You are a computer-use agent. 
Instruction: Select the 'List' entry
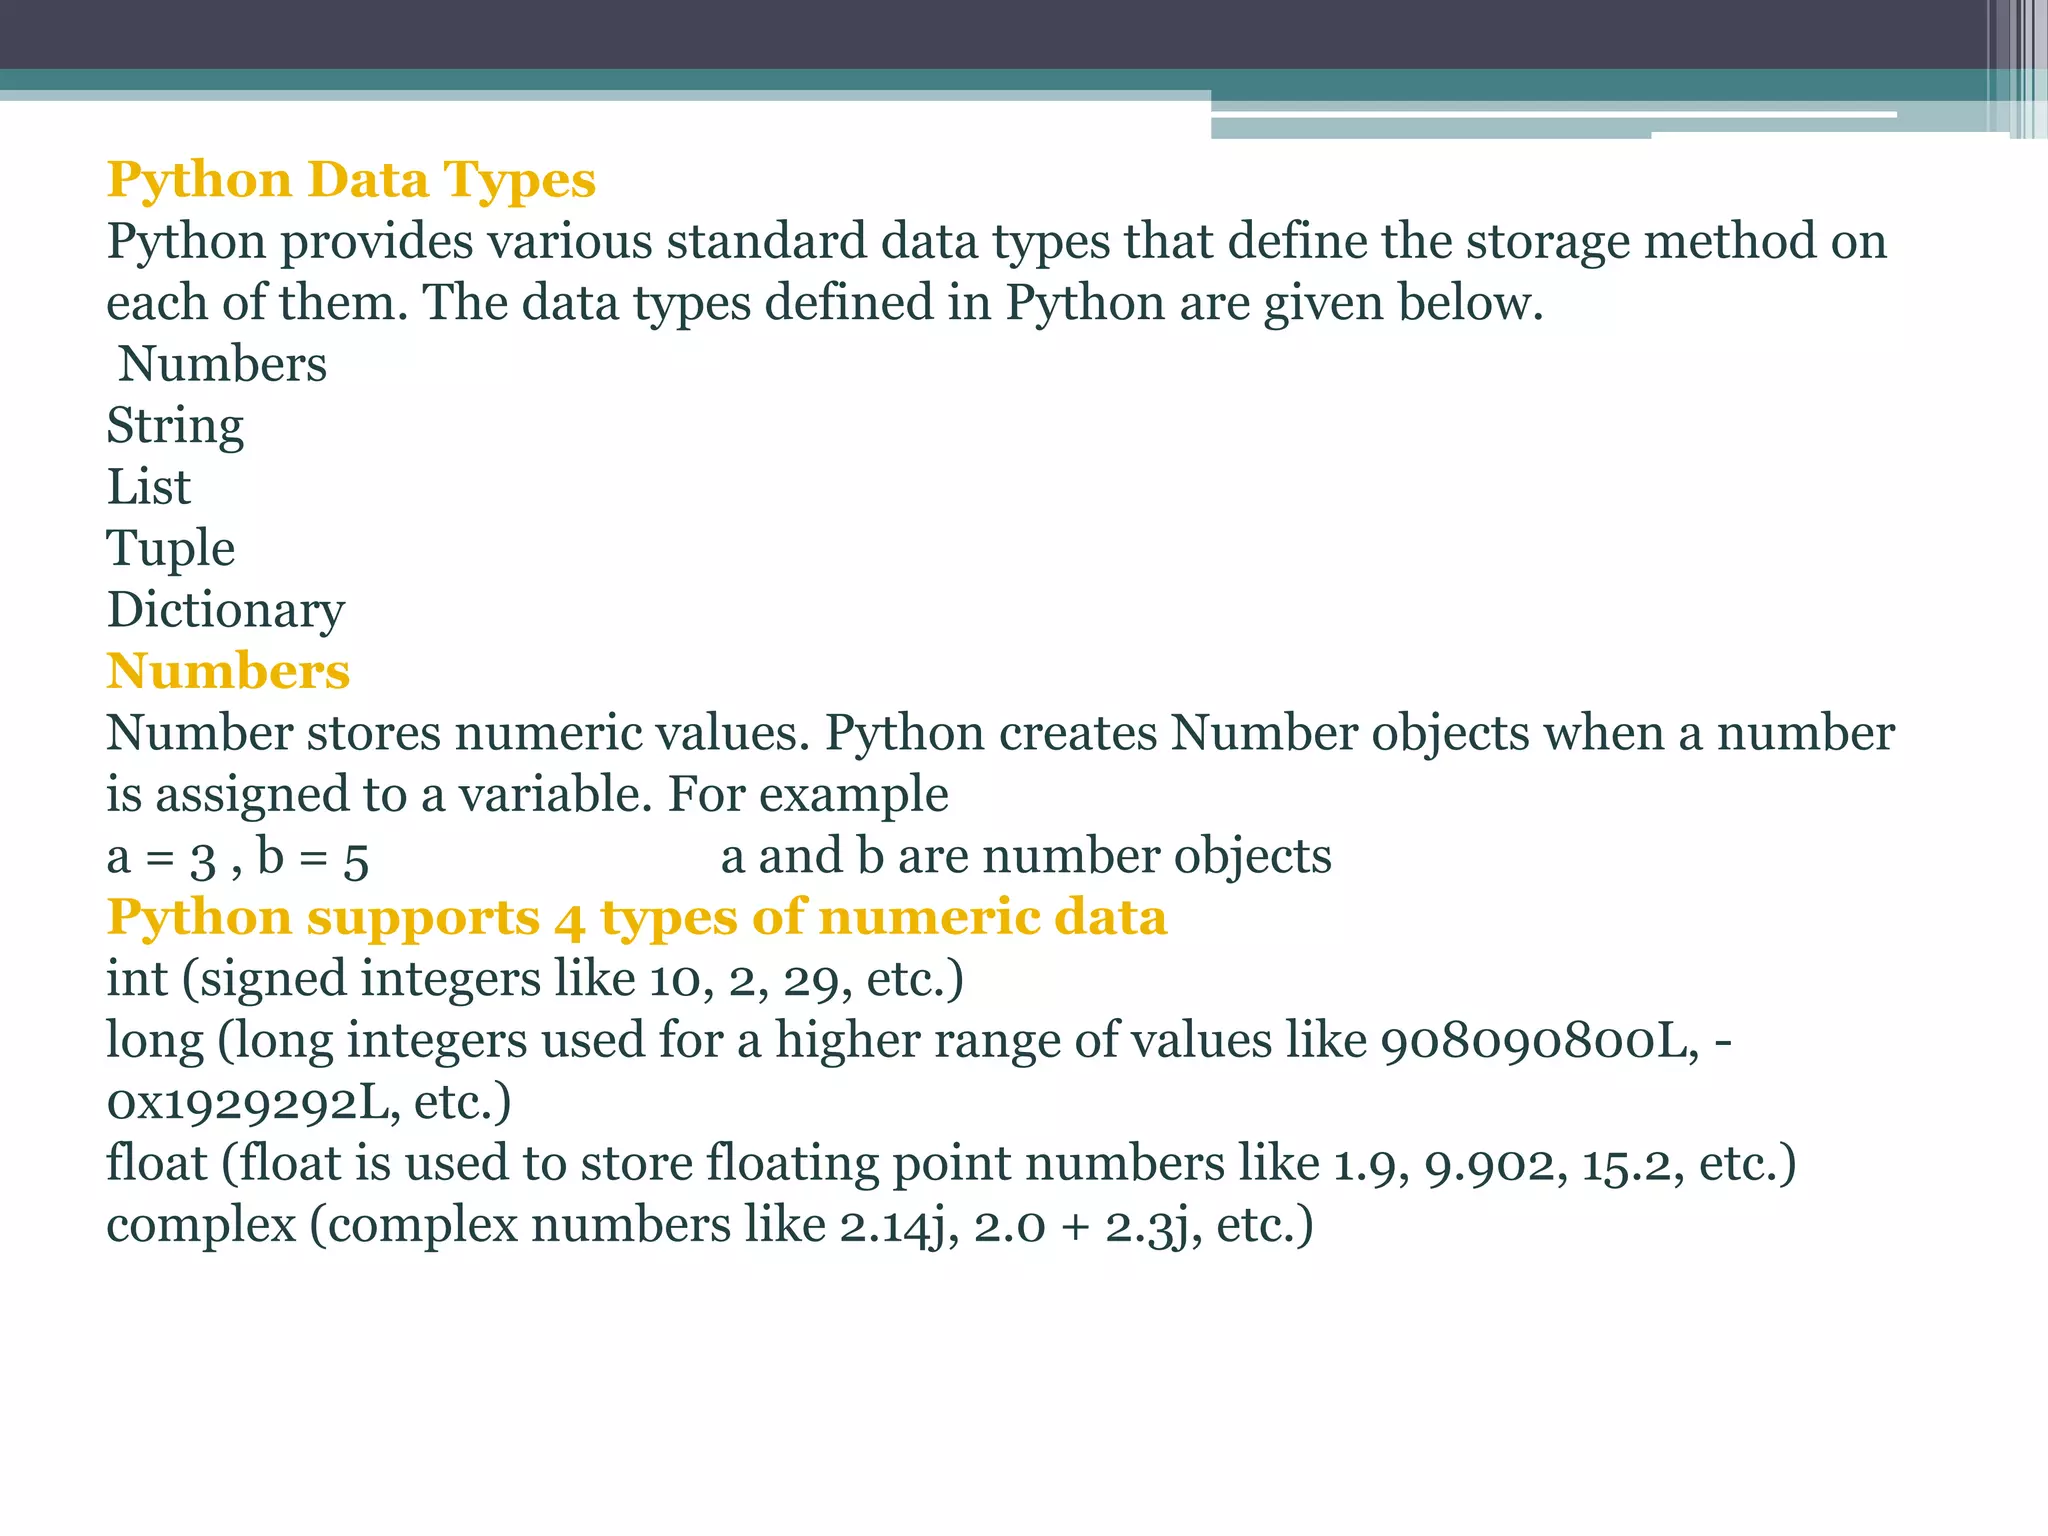[149, 488]
